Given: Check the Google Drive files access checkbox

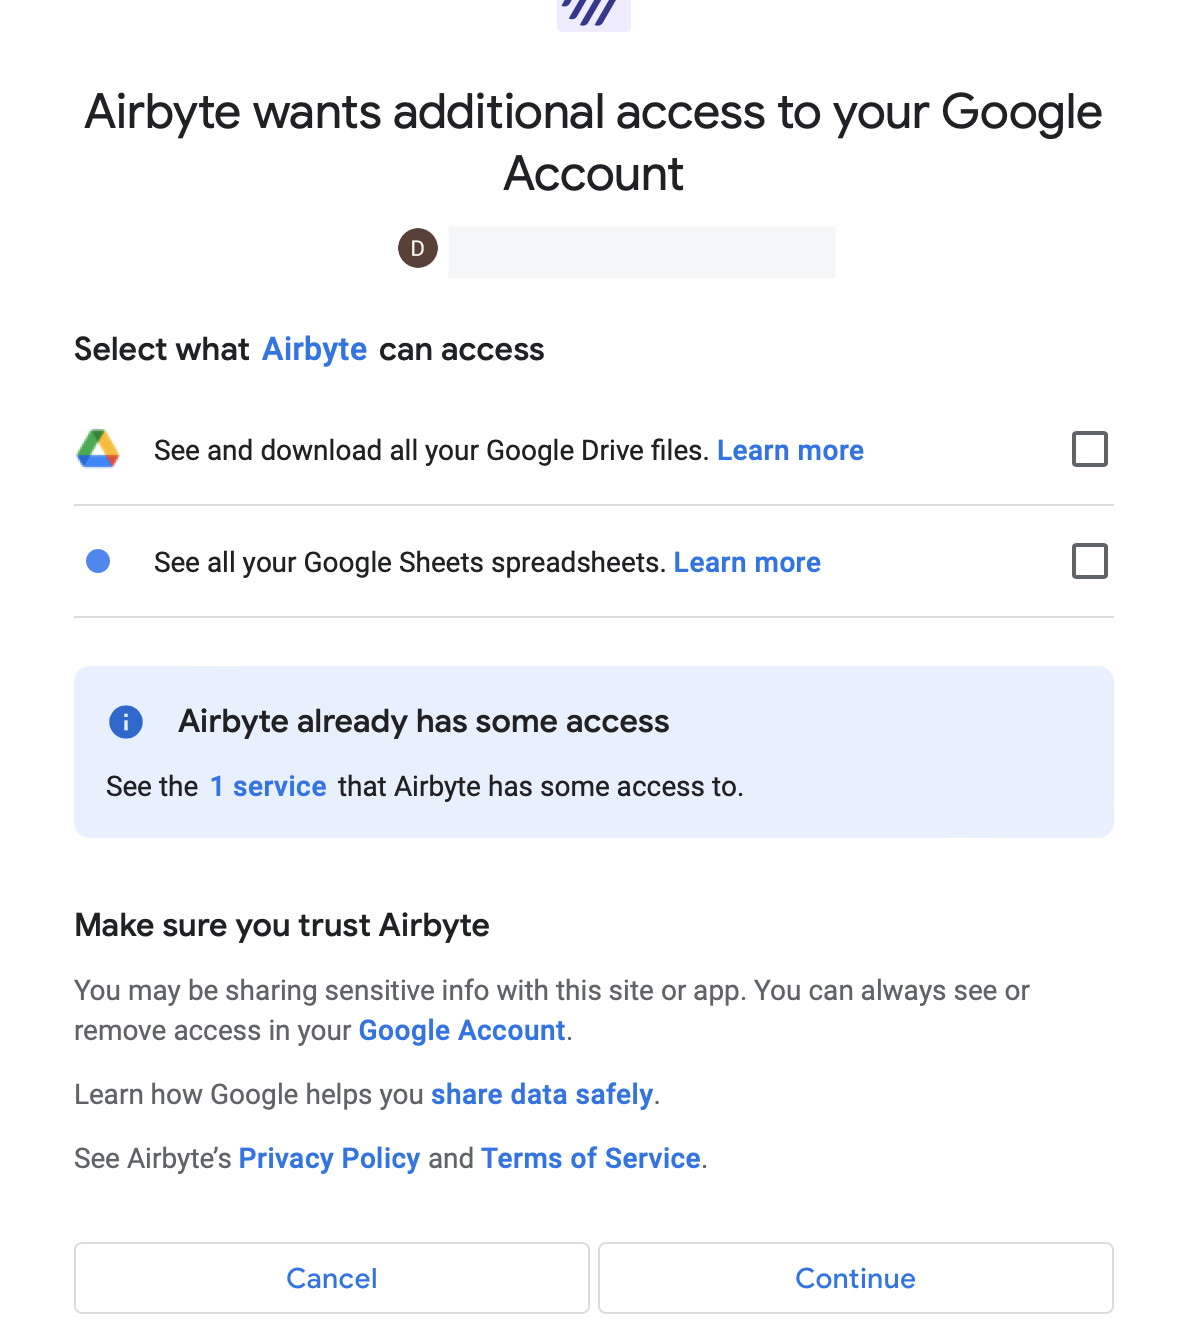Looking at the screenshot, I should pos(1090,450).
